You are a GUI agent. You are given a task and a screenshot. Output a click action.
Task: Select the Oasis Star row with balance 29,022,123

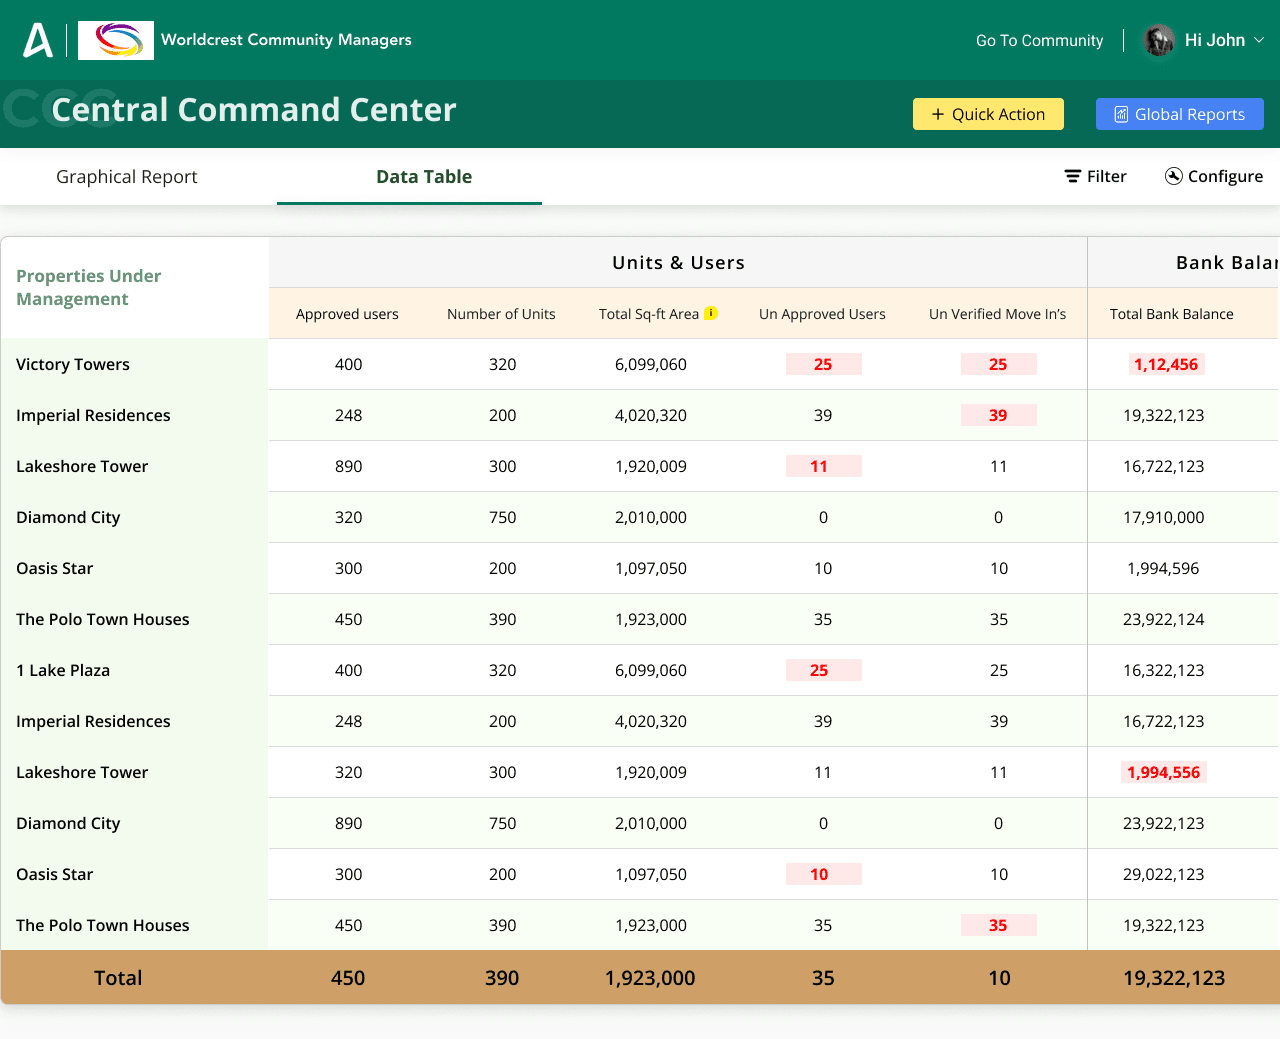[x=640, y=874]
